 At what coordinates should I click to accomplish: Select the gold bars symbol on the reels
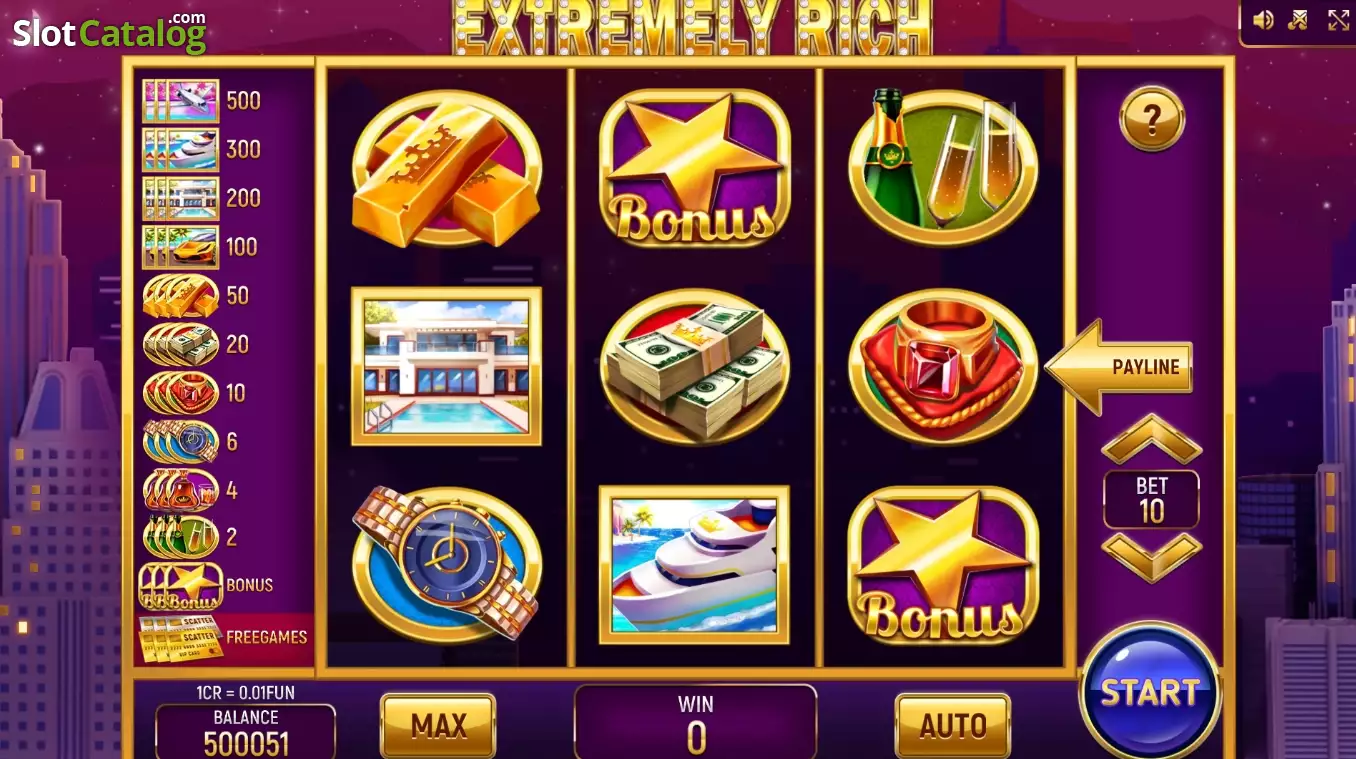tap(446, 167)
